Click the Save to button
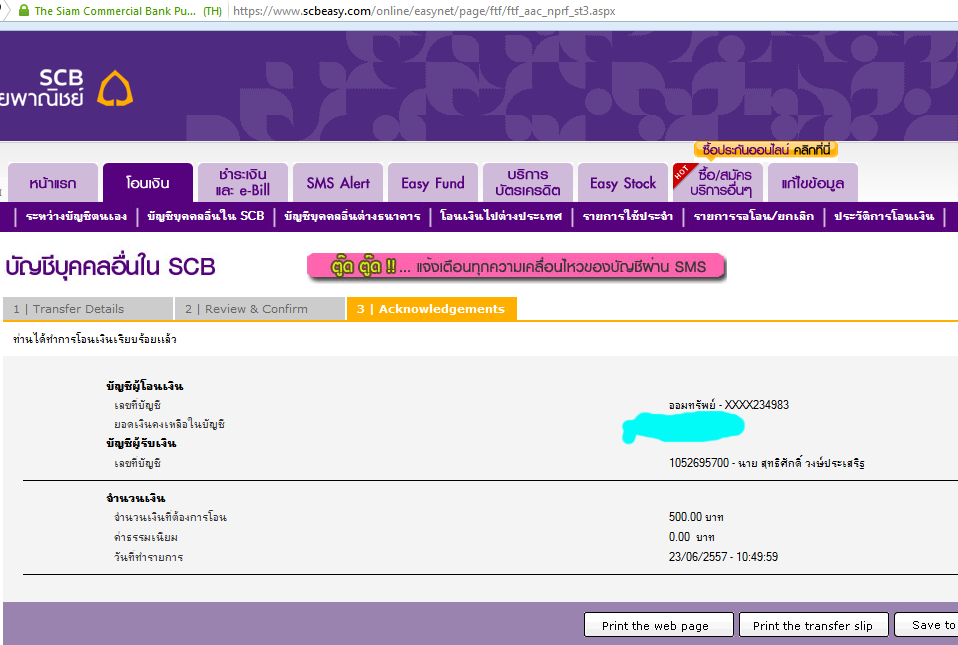The image size is (958, 645). pos(926,625)
